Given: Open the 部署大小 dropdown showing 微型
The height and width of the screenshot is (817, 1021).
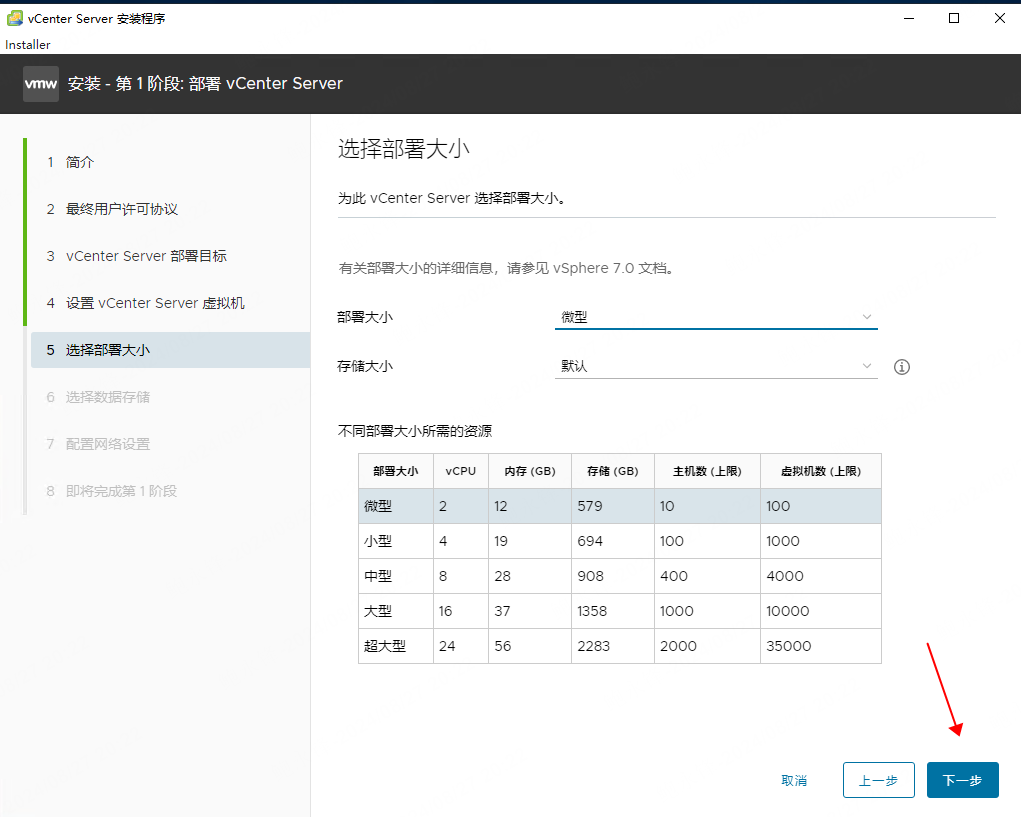Looking at the screenshot, I should pyautogui.click(x=716, y=317).
